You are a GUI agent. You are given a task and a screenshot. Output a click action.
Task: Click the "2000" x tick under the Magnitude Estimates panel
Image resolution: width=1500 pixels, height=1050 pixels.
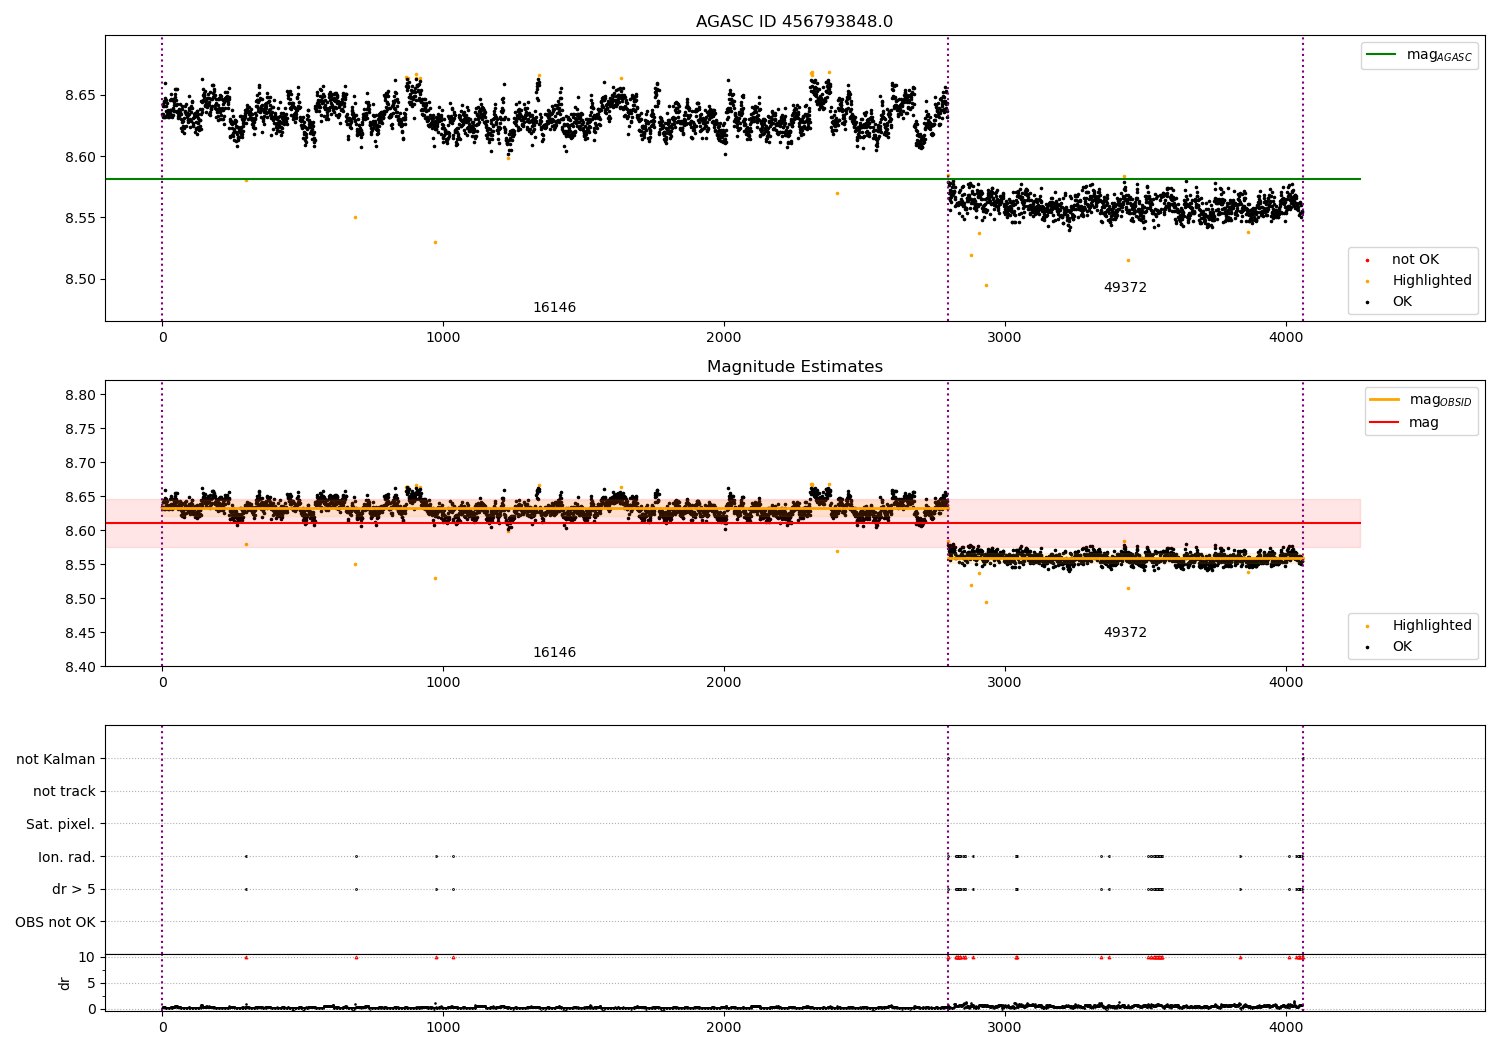724,683
